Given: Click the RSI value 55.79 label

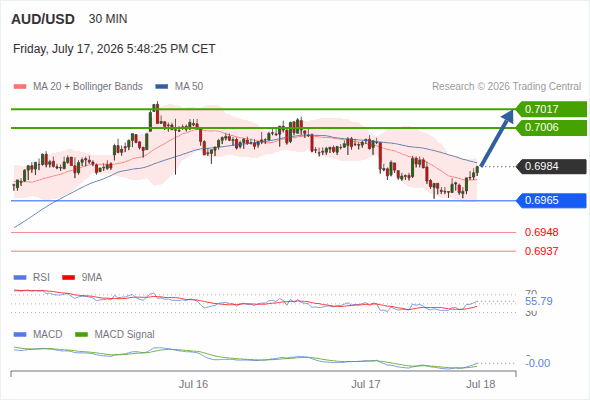Looking at the screenshot, I should point(539,301).
